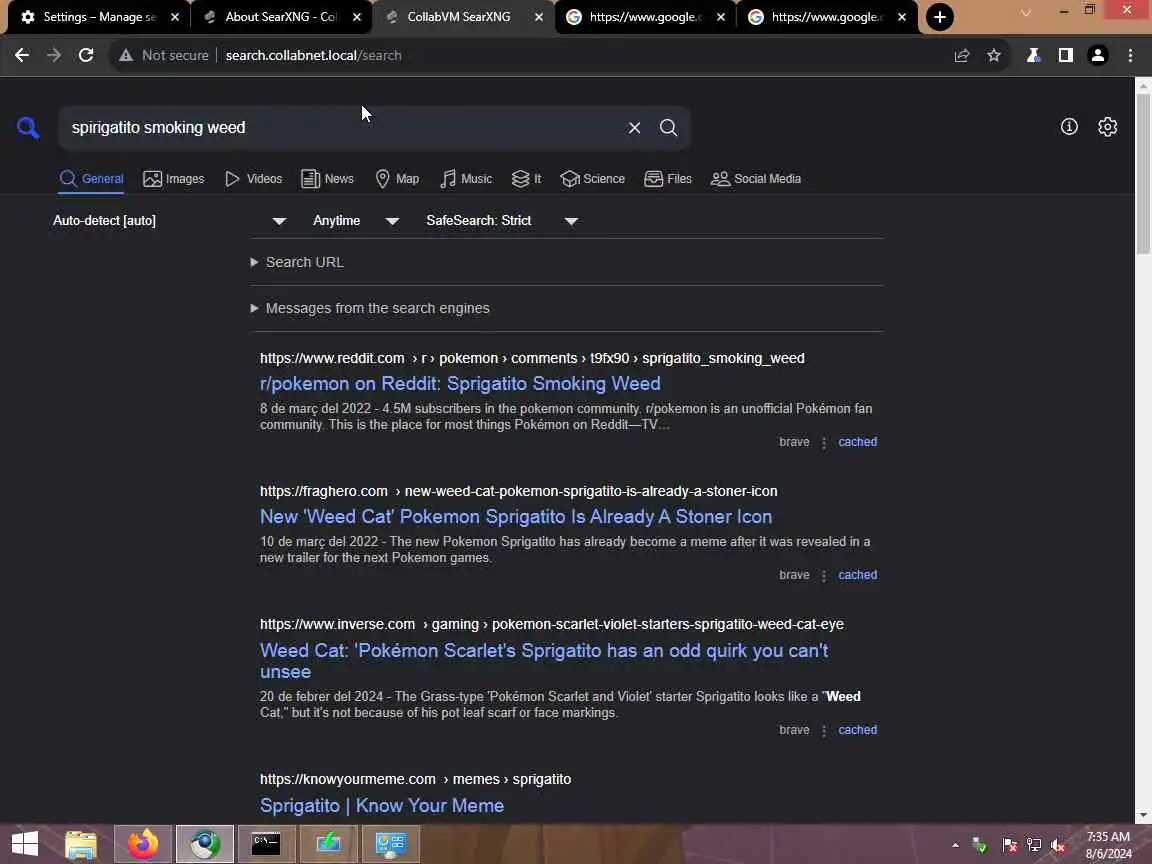
Task: Show hidden system tray icons
Action: pos(955,845)
